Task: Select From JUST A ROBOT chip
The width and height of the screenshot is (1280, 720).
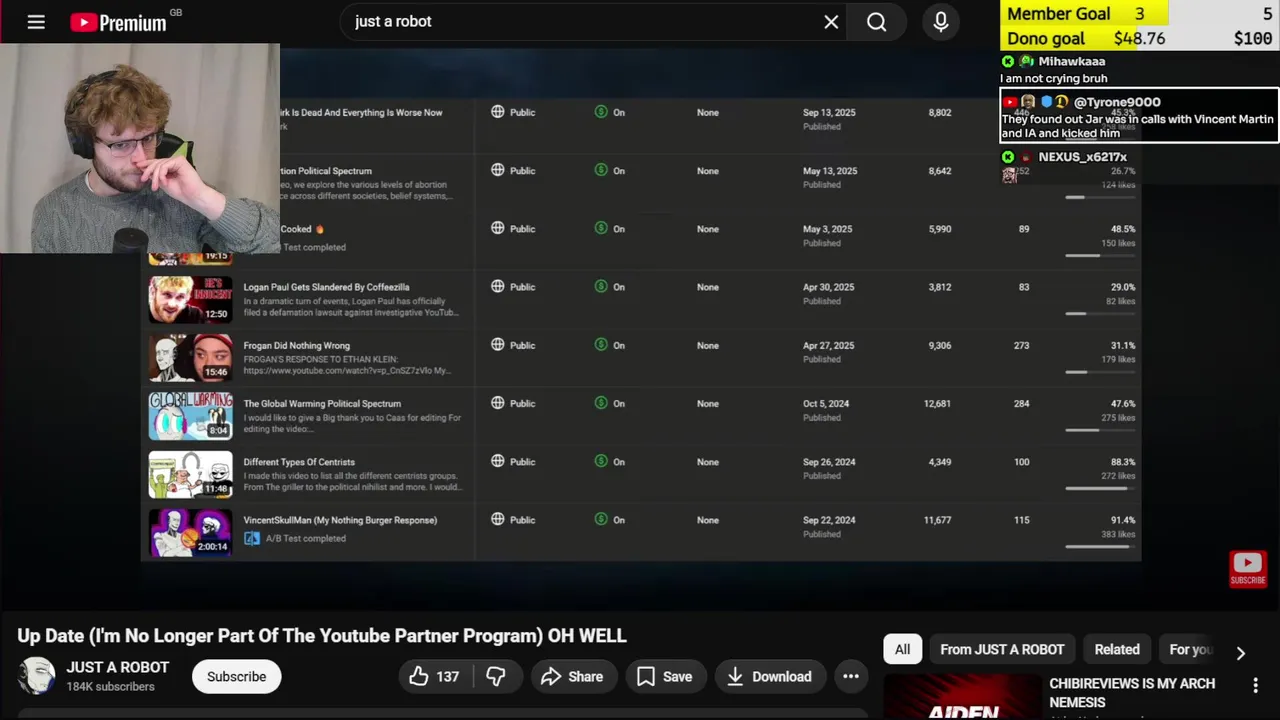Action: point(1002,650)
